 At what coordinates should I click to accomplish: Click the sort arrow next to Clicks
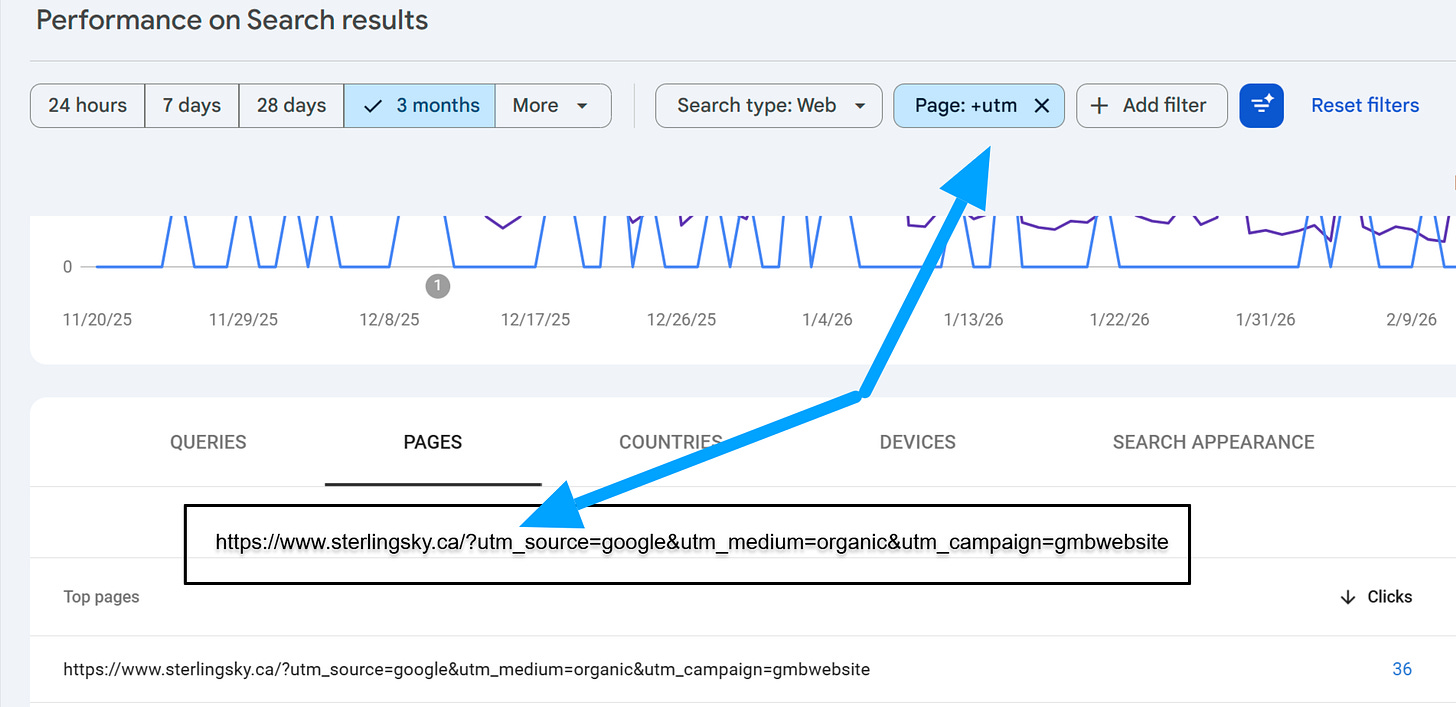click(1349, 596)
